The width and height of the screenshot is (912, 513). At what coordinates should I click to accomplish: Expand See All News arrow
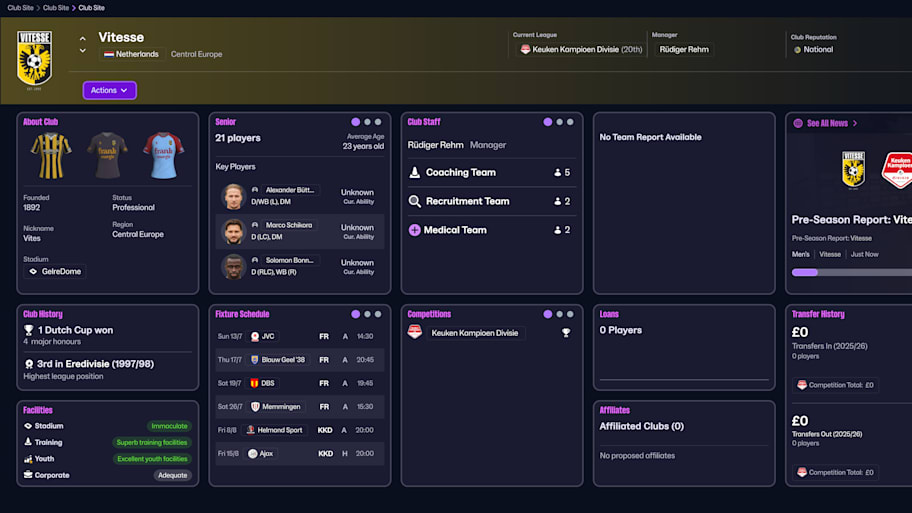(x=854, y=123)
